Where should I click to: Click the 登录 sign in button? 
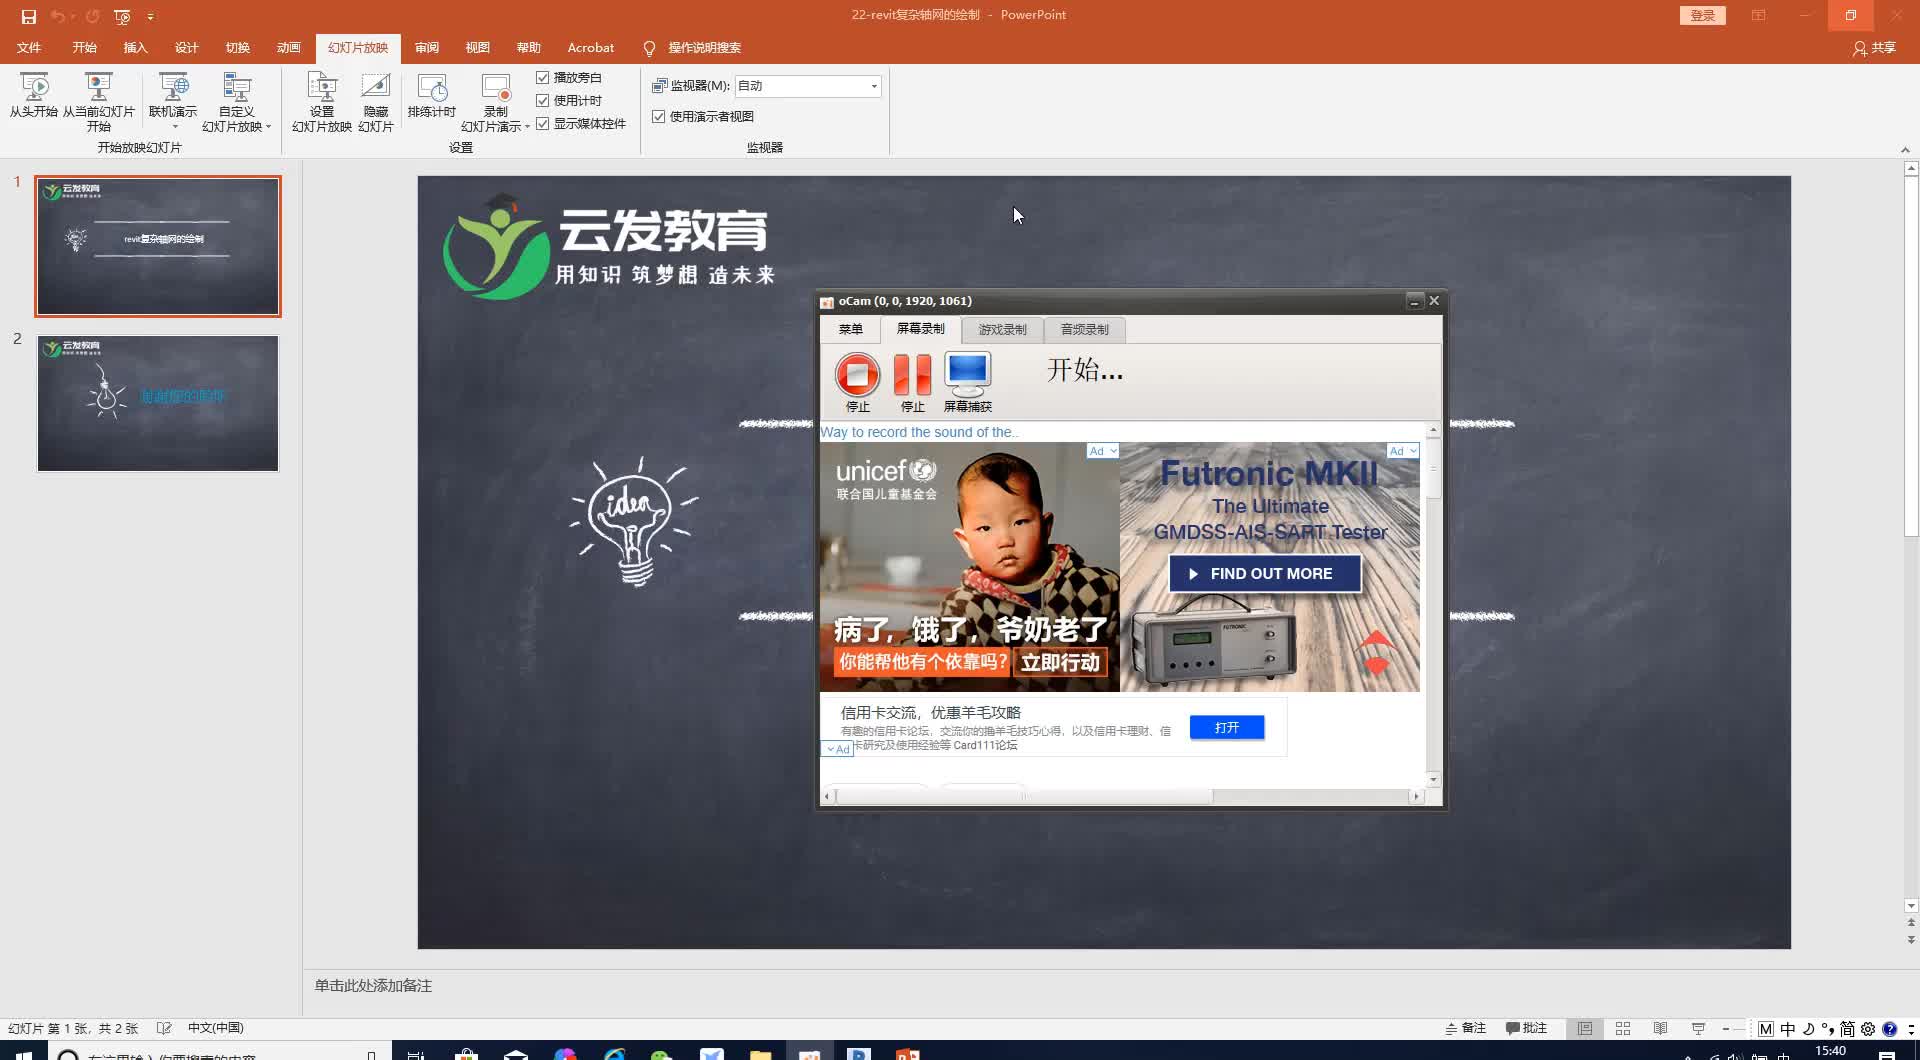(1701, 15)
